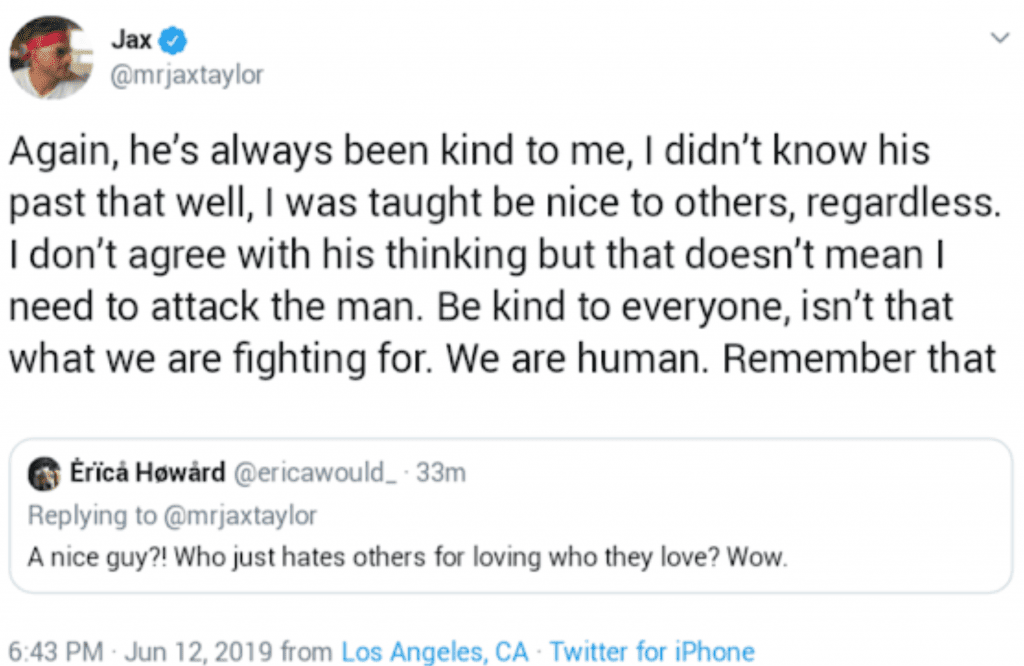Click the 'Replying to' label in quoted tweet
Image resolution: width=1024 pixels, height=666 pixels.
[x=90, y=515]
